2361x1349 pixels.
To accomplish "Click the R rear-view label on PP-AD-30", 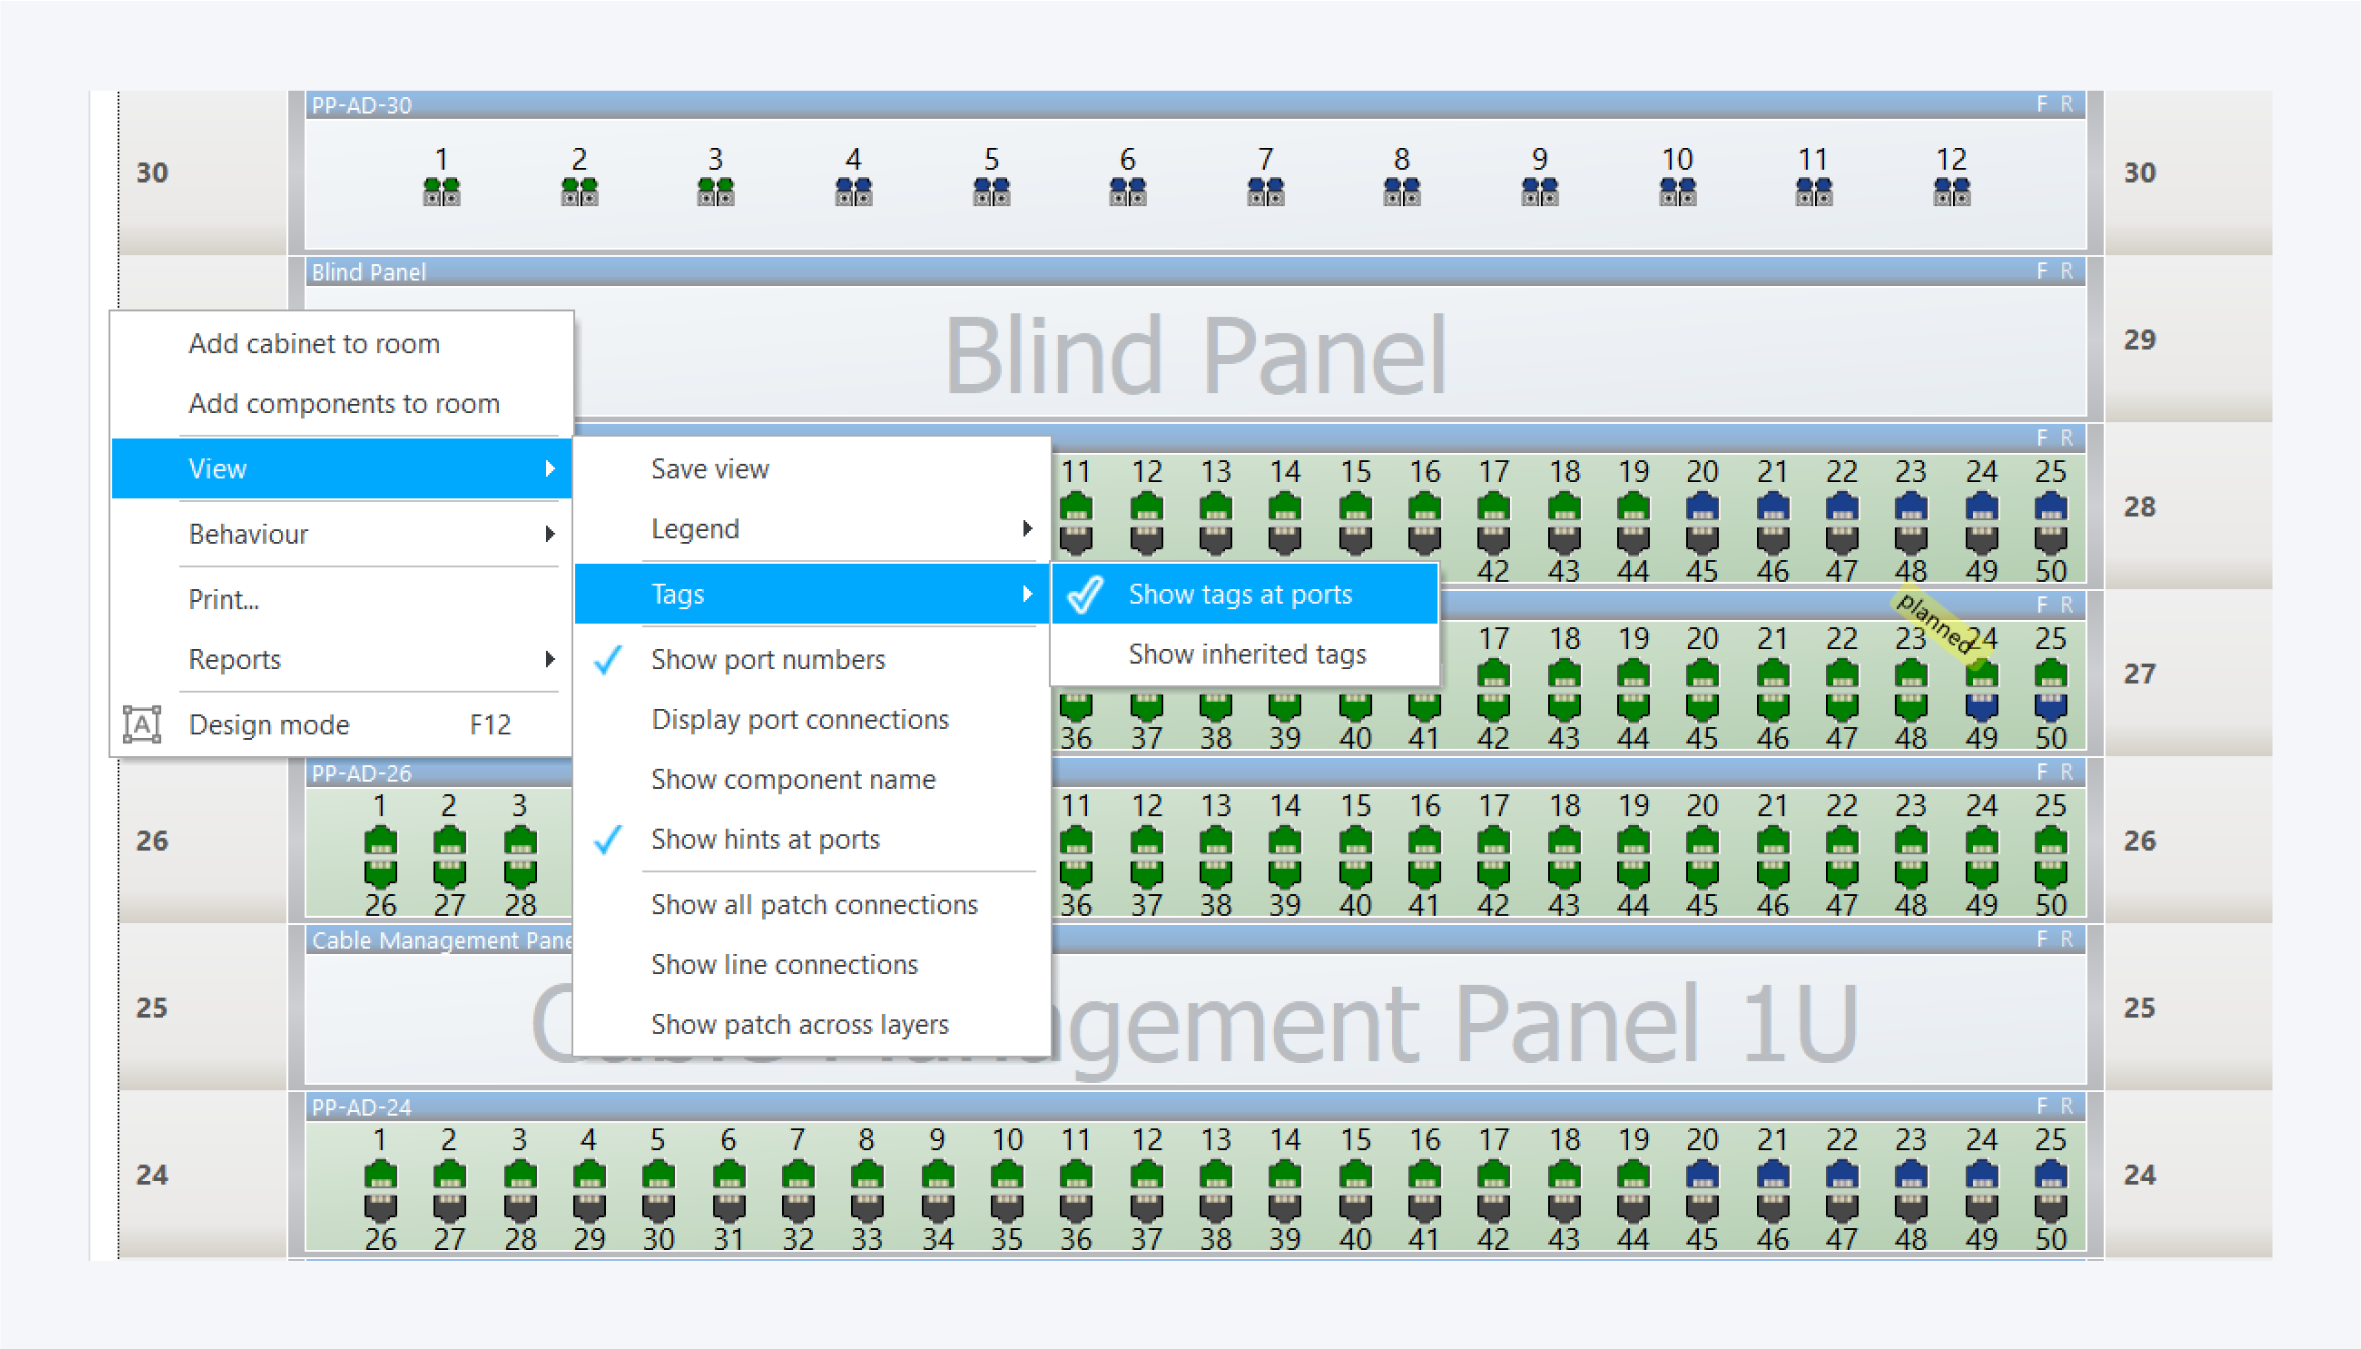I will pos(2066,104).
